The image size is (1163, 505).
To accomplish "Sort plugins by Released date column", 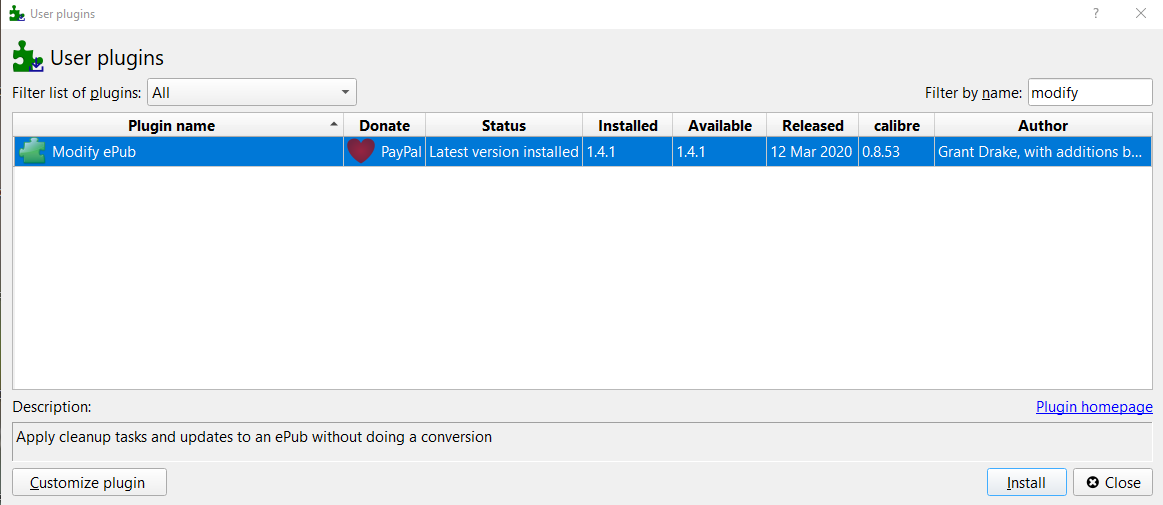I will point(812,125).
